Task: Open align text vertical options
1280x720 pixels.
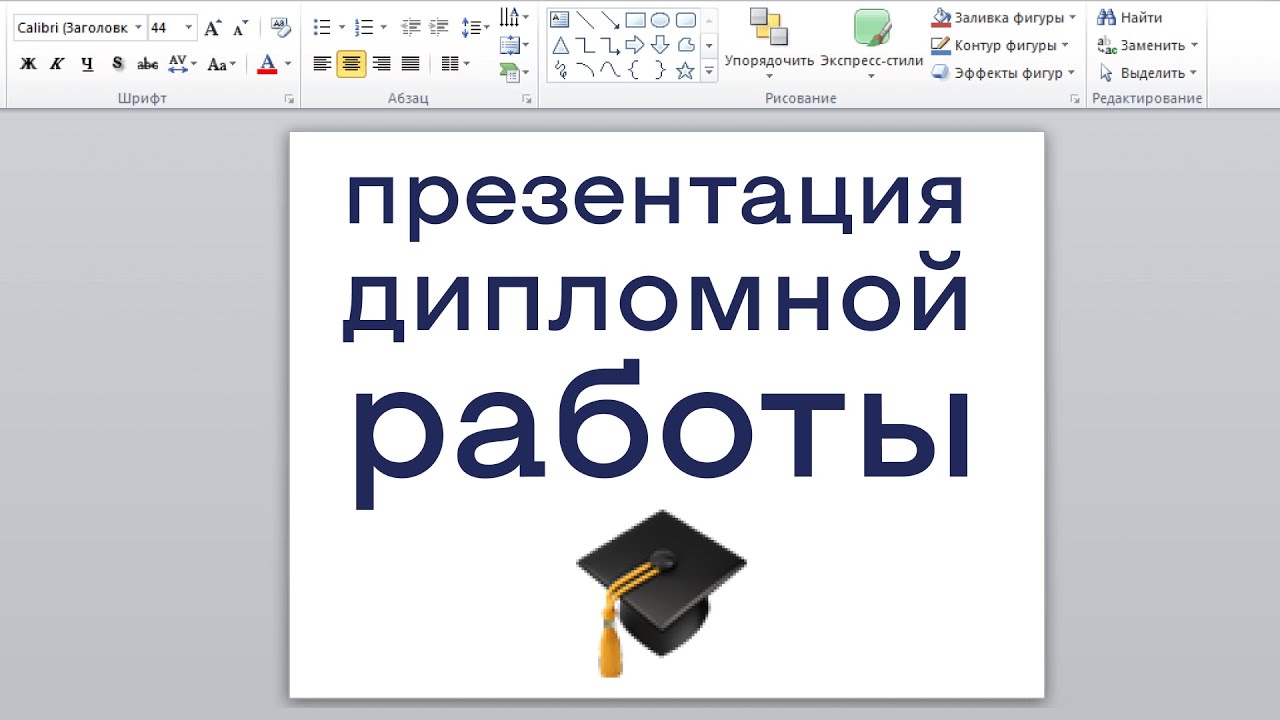Action: (x=513, y=45)
